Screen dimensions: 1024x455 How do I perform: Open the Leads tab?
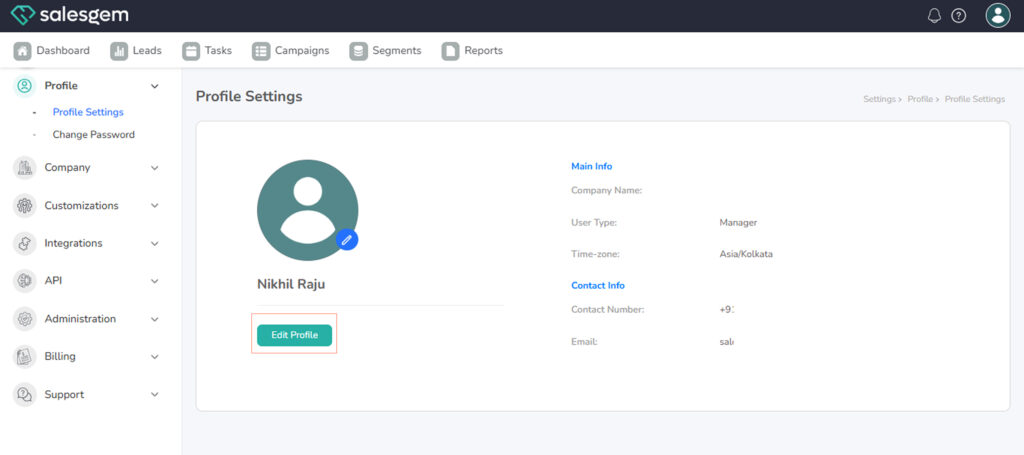pos(136,51)
